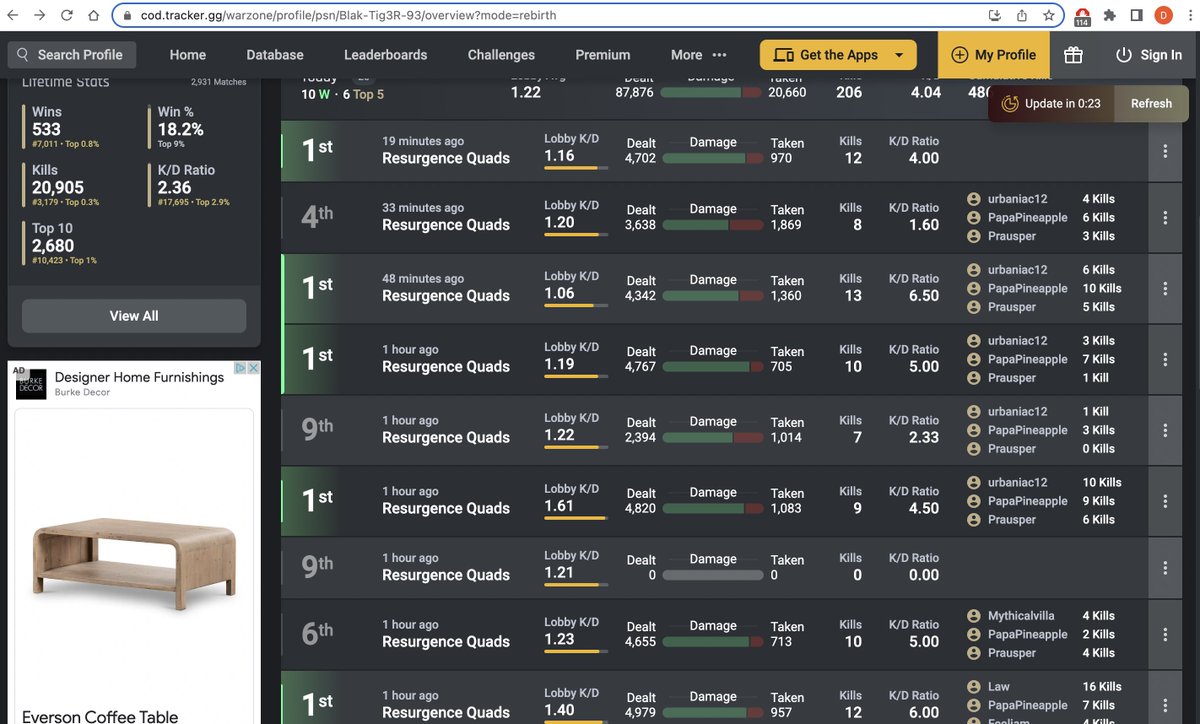The height and width of the screenshot is (724, 1200).
Task: Open options menu for the 19 minutes ago match
Action: 1165,151
